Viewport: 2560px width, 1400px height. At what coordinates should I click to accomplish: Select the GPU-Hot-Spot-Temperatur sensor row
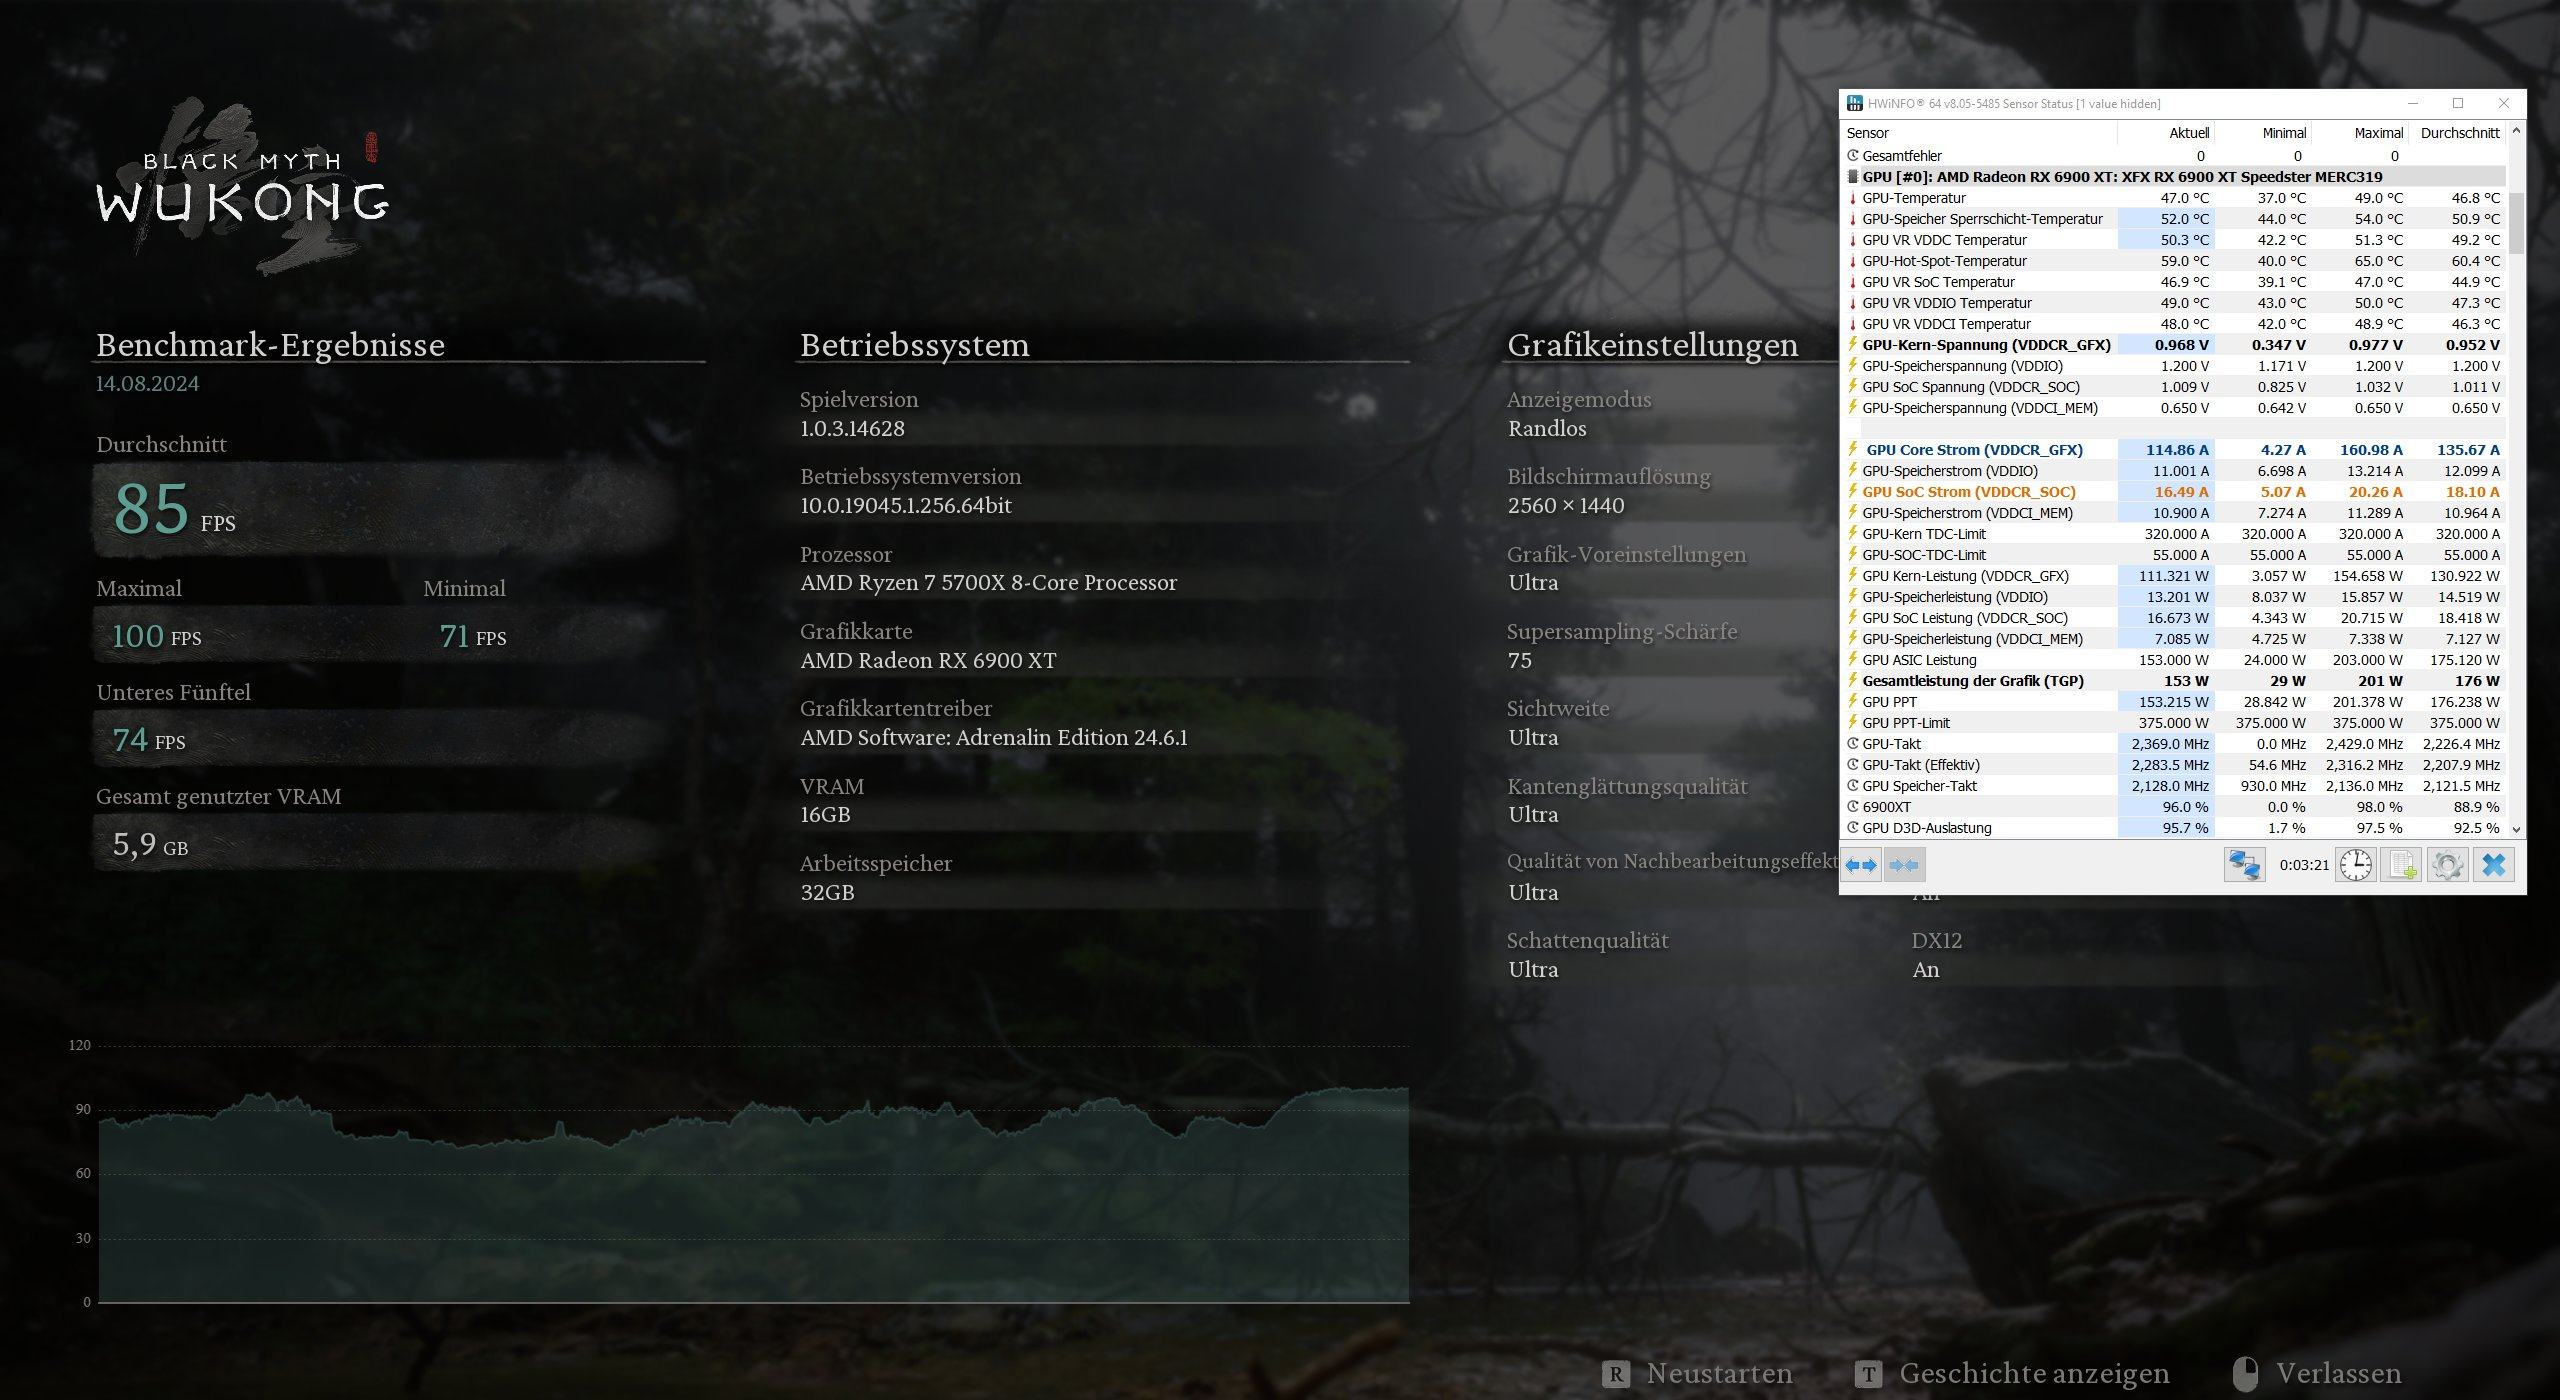1944,261
